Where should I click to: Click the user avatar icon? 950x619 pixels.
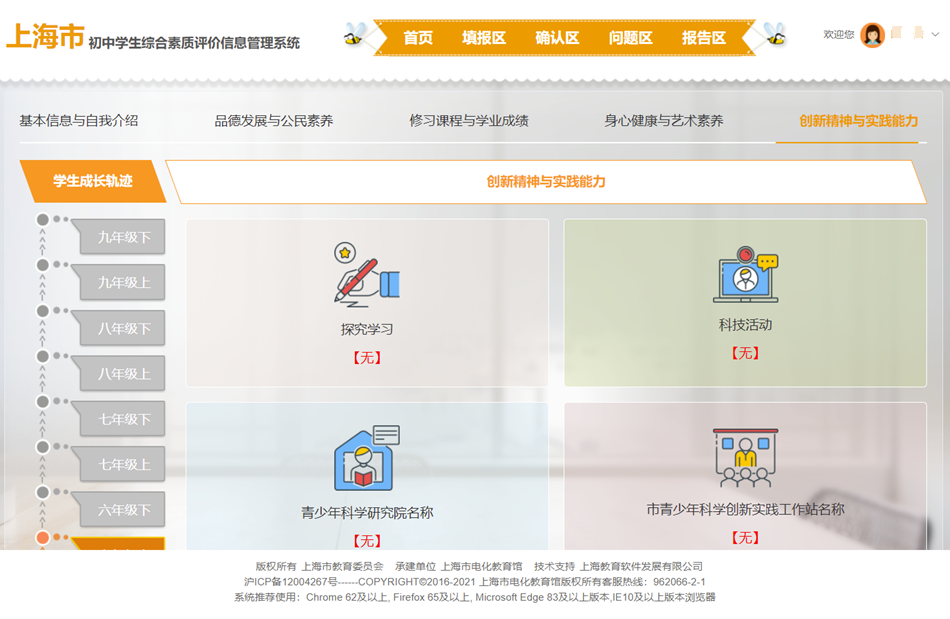click(872, 35)
